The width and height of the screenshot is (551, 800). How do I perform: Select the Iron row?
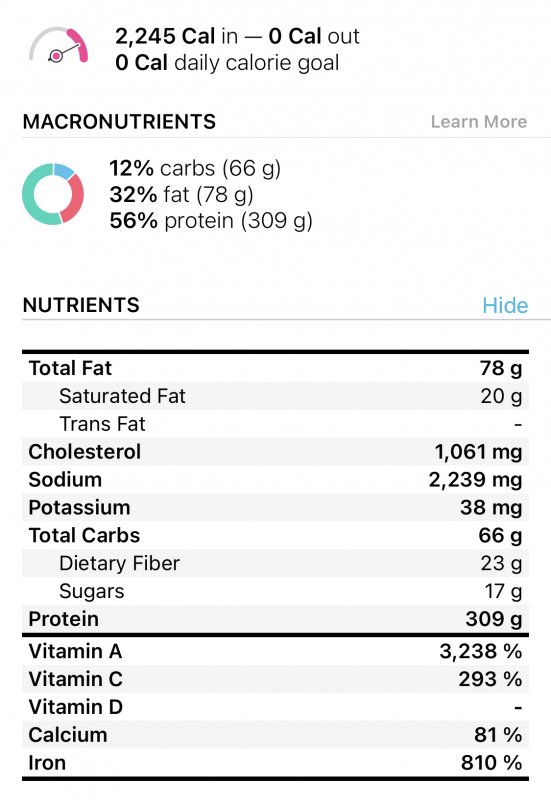click(276, 763)
